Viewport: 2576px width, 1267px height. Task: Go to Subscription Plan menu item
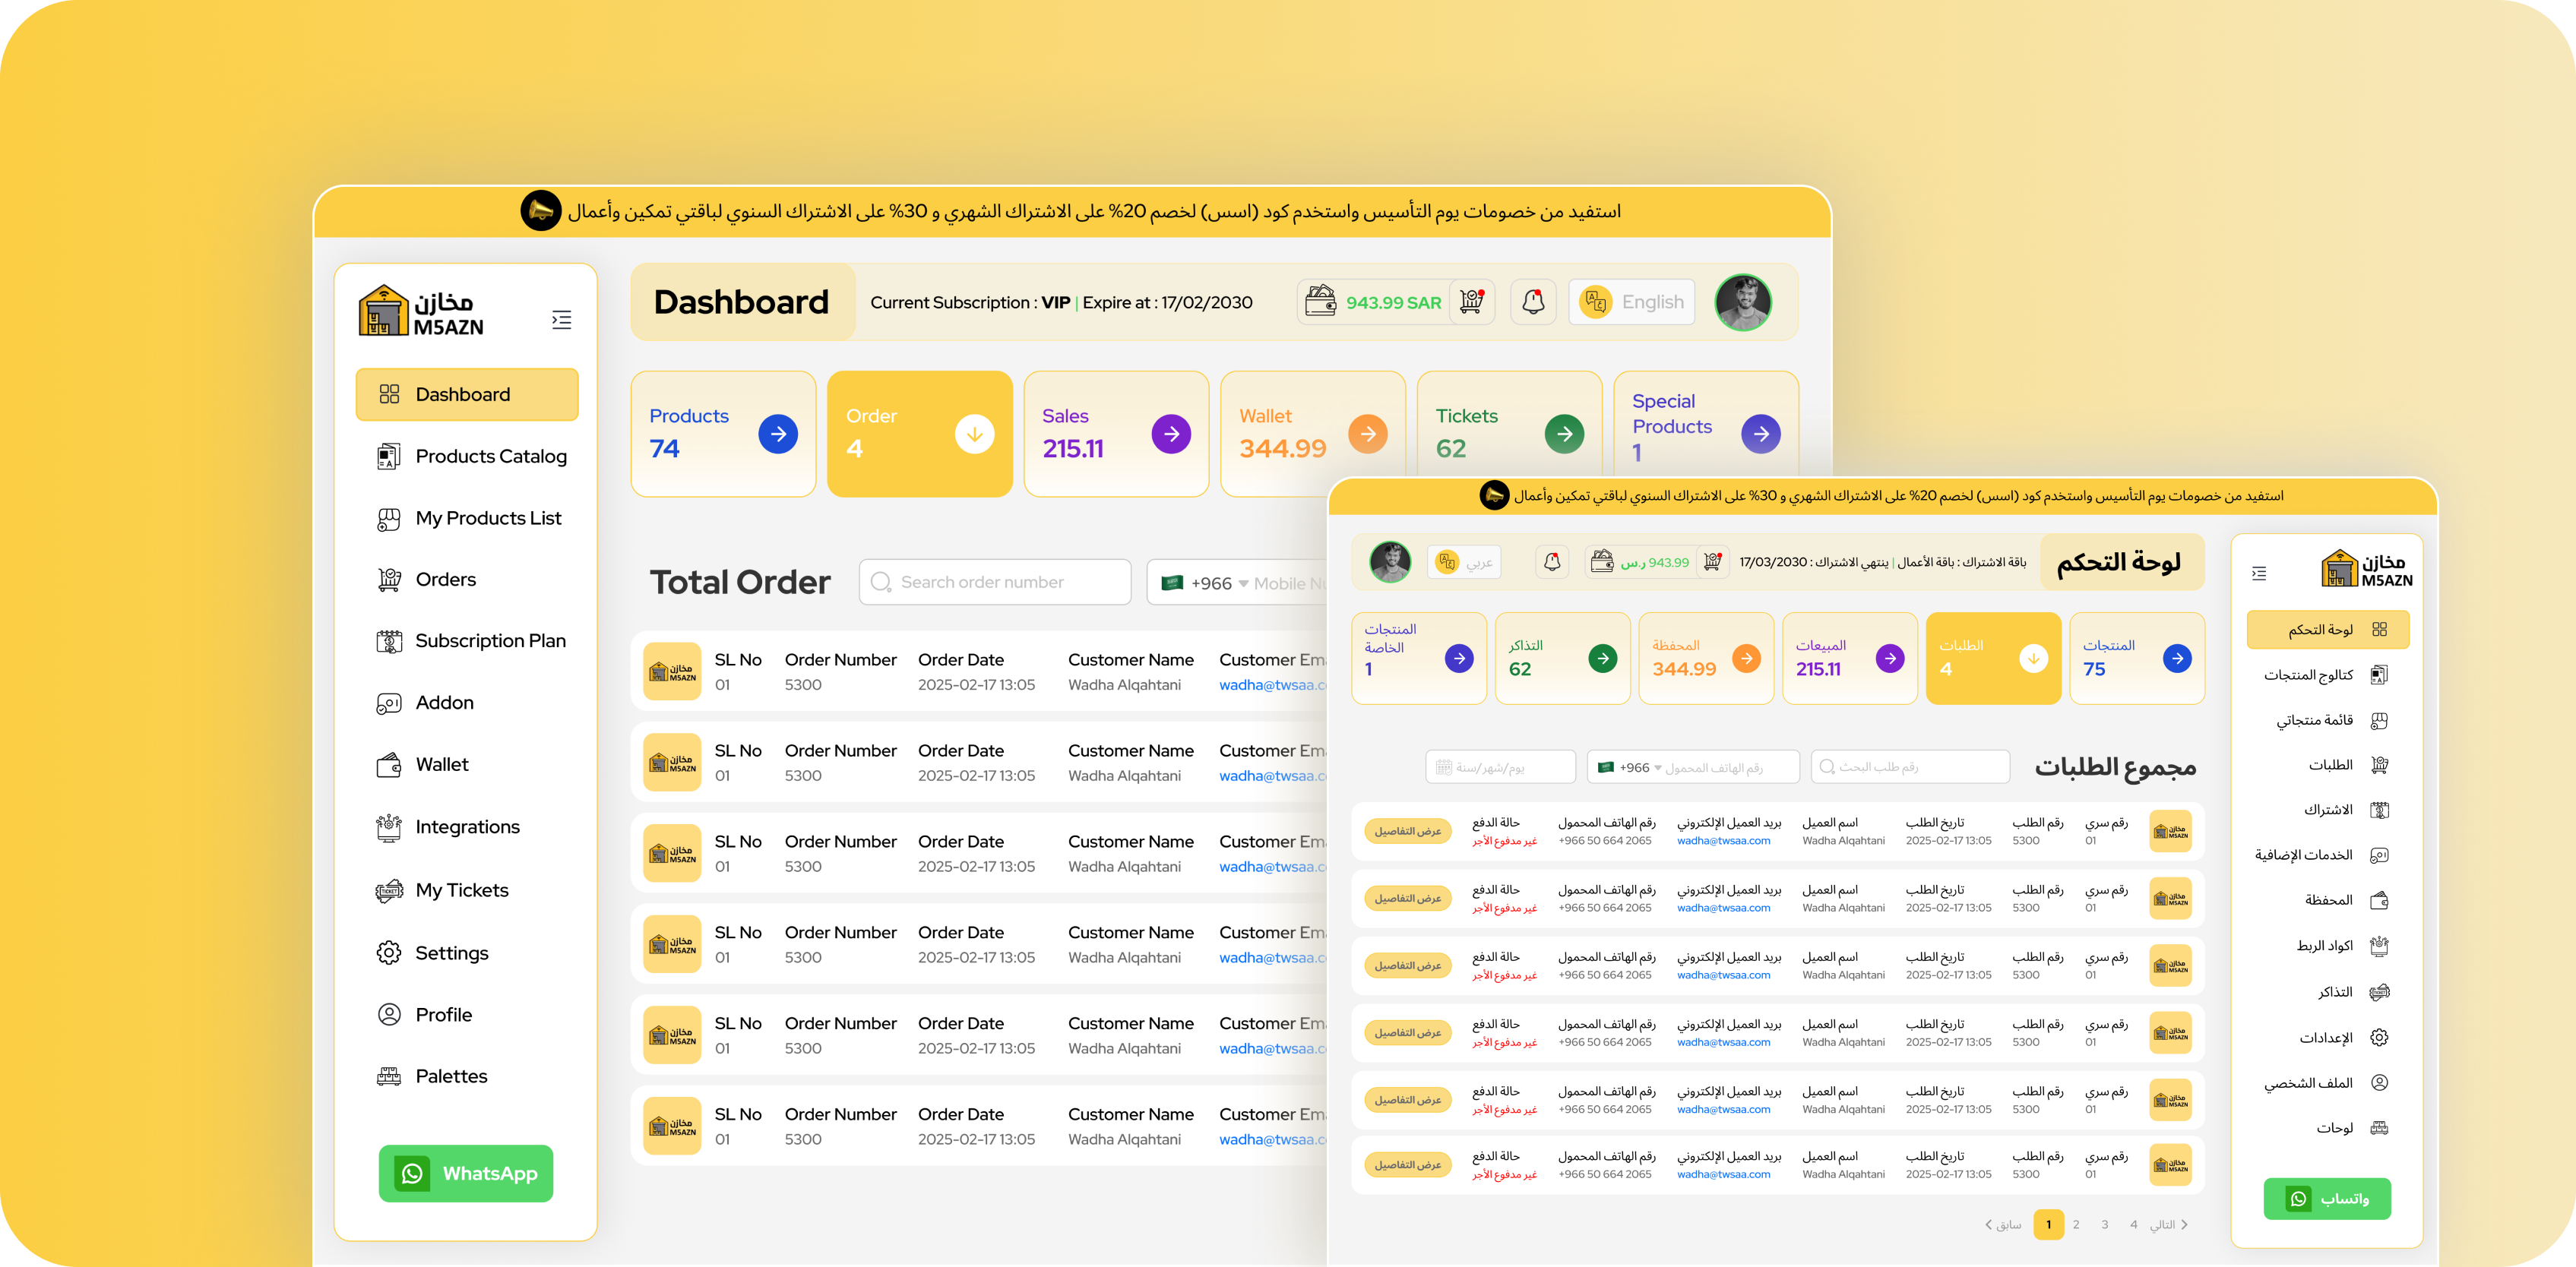point(490,641)
